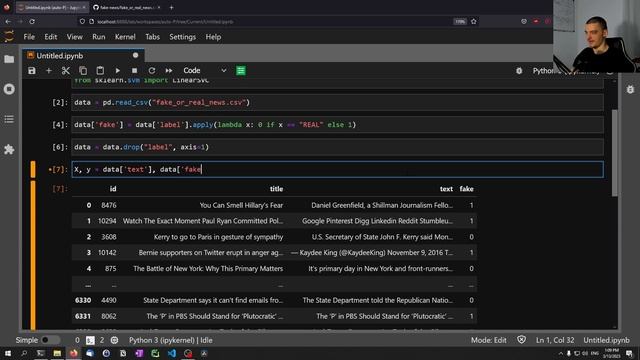Run the selected cell
The width and height of the screenshot is (640, 360).
pos(118,71)
